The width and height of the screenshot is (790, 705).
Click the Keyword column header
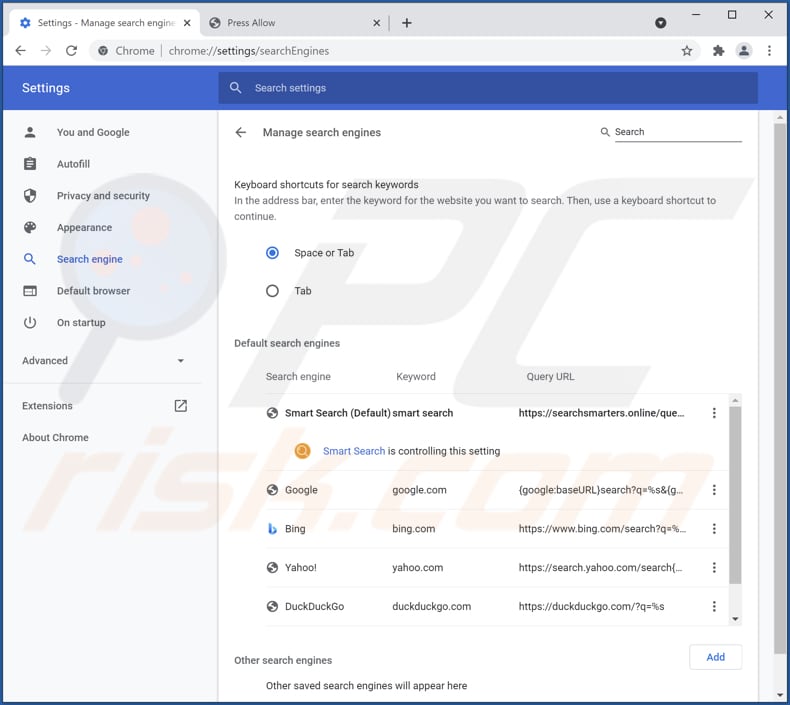click(416, 376)
